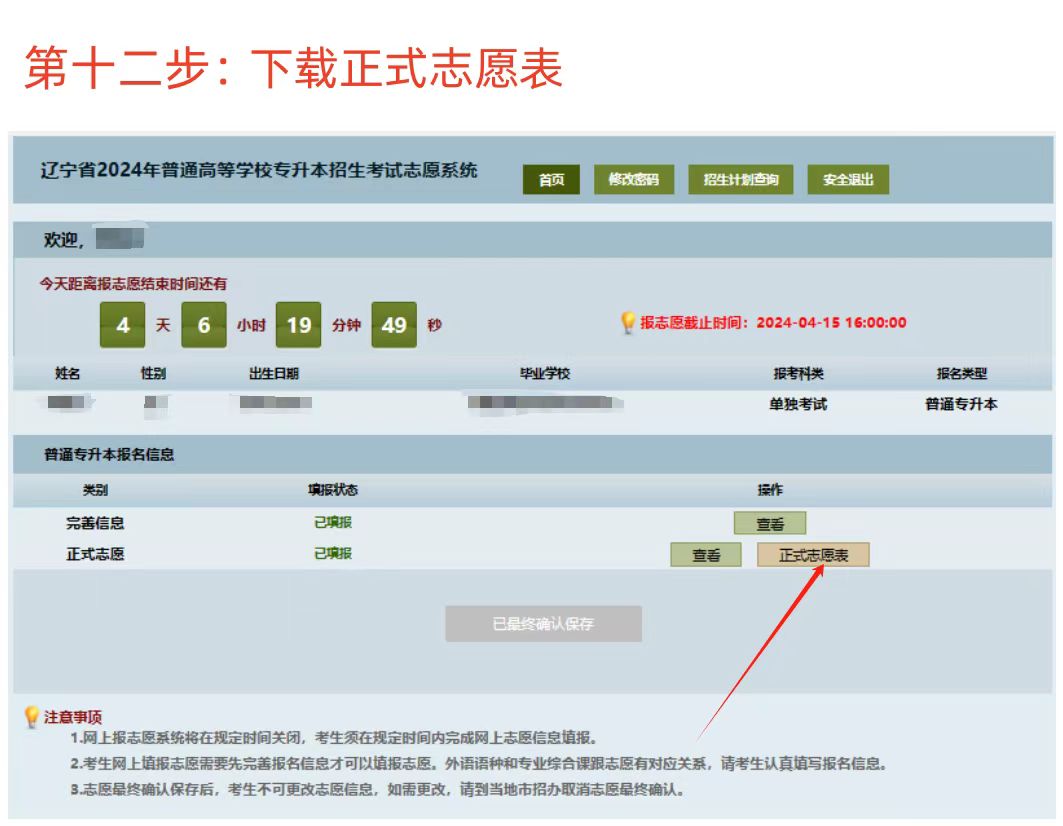Open the 修改密码 page
The height and width of the screenshot is (826, 1063).
(633, 180)
